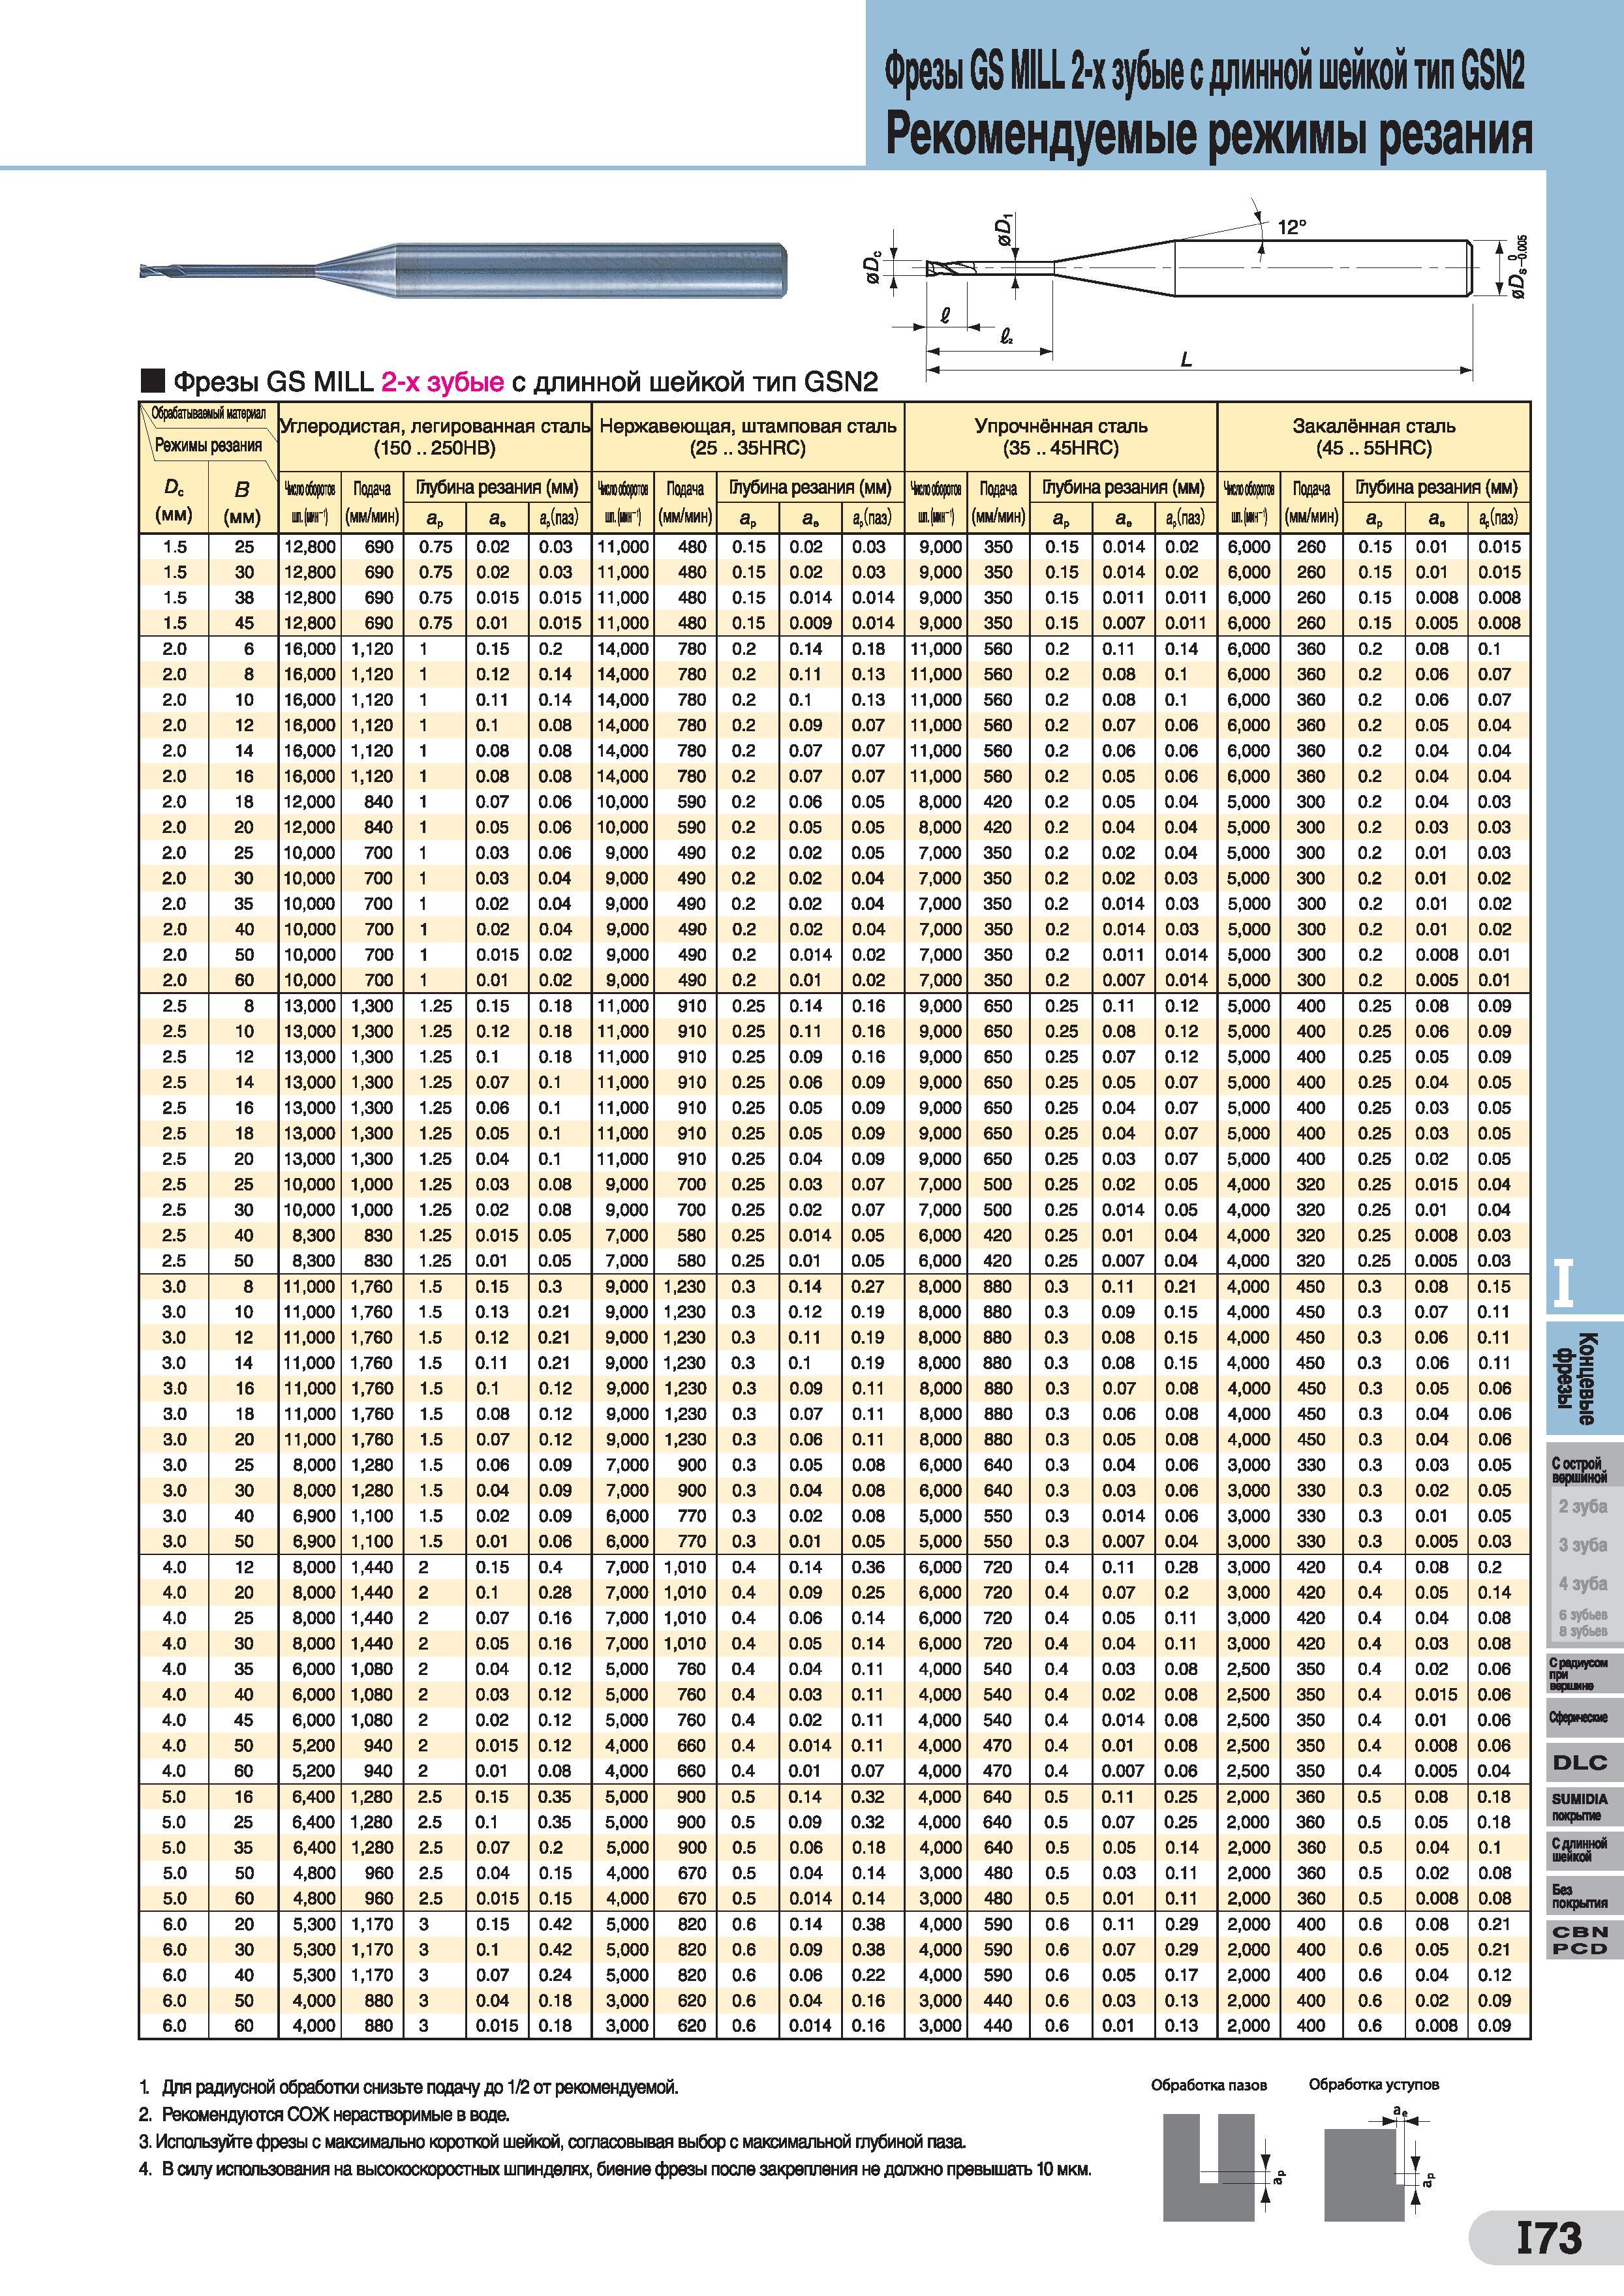Click the "Dc (мм)" column header

(174, 503)
